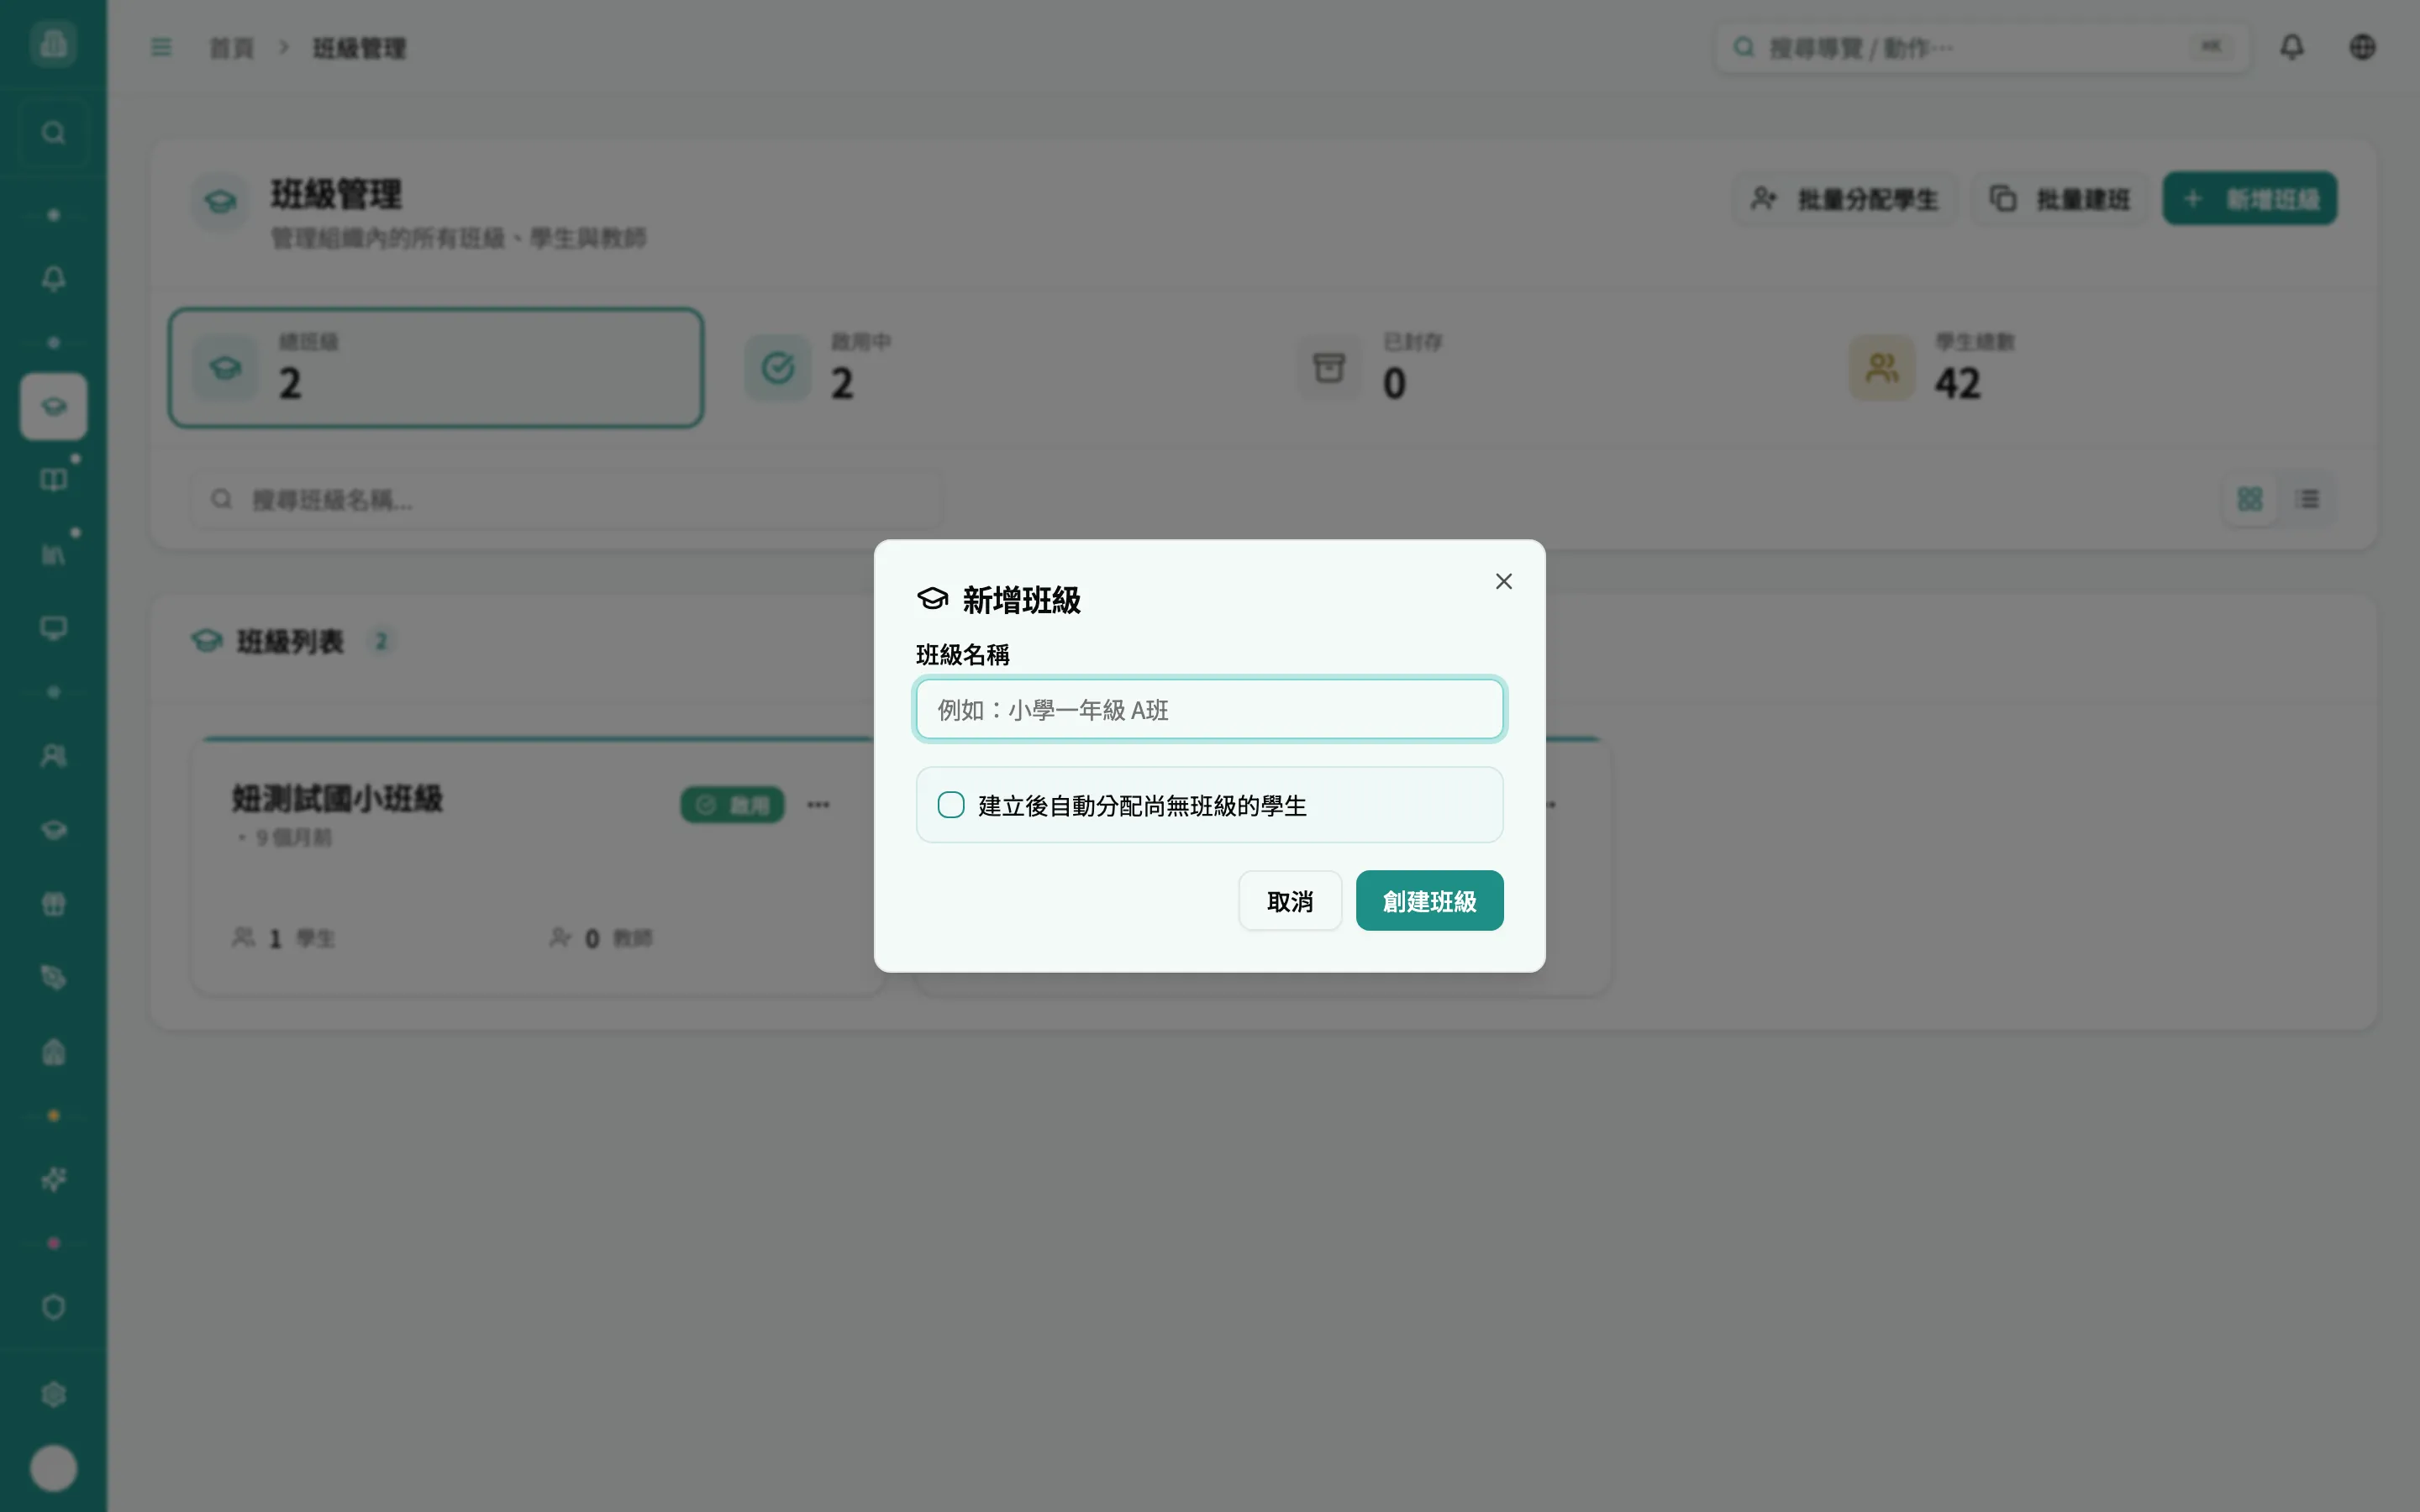Image resolution: width=2420 pixels, height=1512 pixels.
Task: Open the settings gear icon in sidebar
Action: coord(53,1394)
